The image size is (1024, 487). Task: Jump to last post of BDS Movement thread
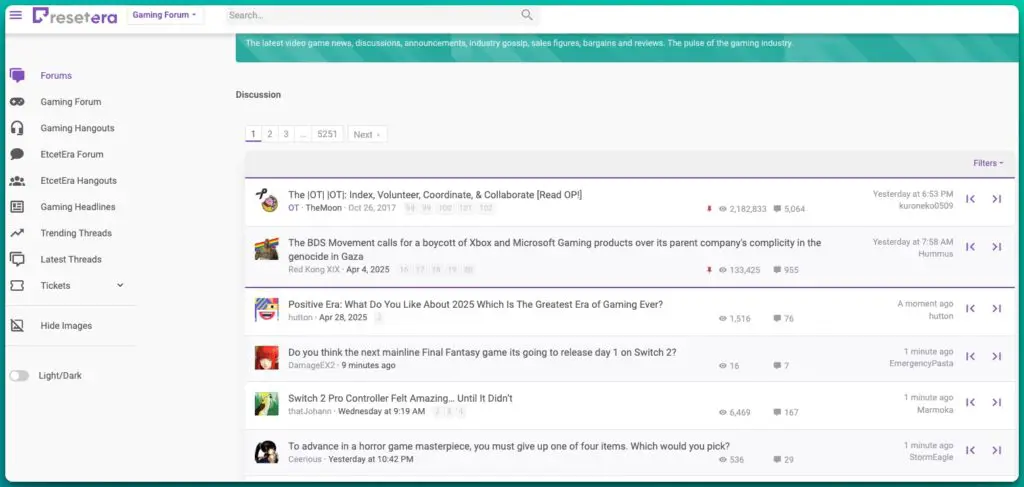(x=997, y=247)
